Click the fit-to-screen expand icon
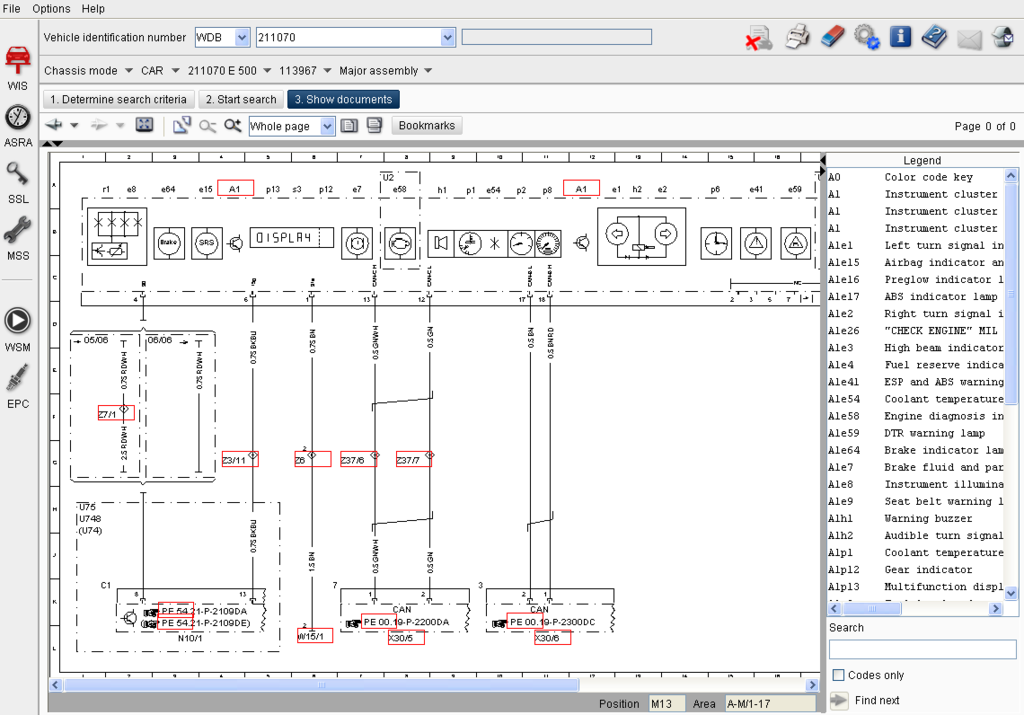 (144, 125)
